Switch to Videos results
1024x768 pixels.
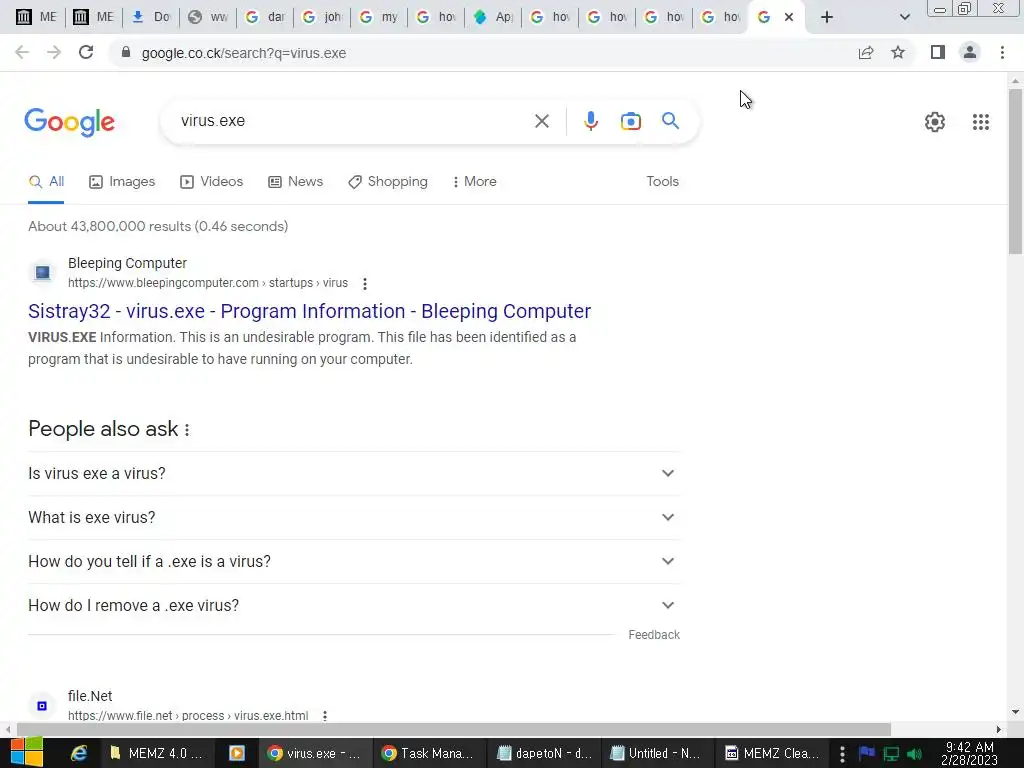tap(212, 182)
